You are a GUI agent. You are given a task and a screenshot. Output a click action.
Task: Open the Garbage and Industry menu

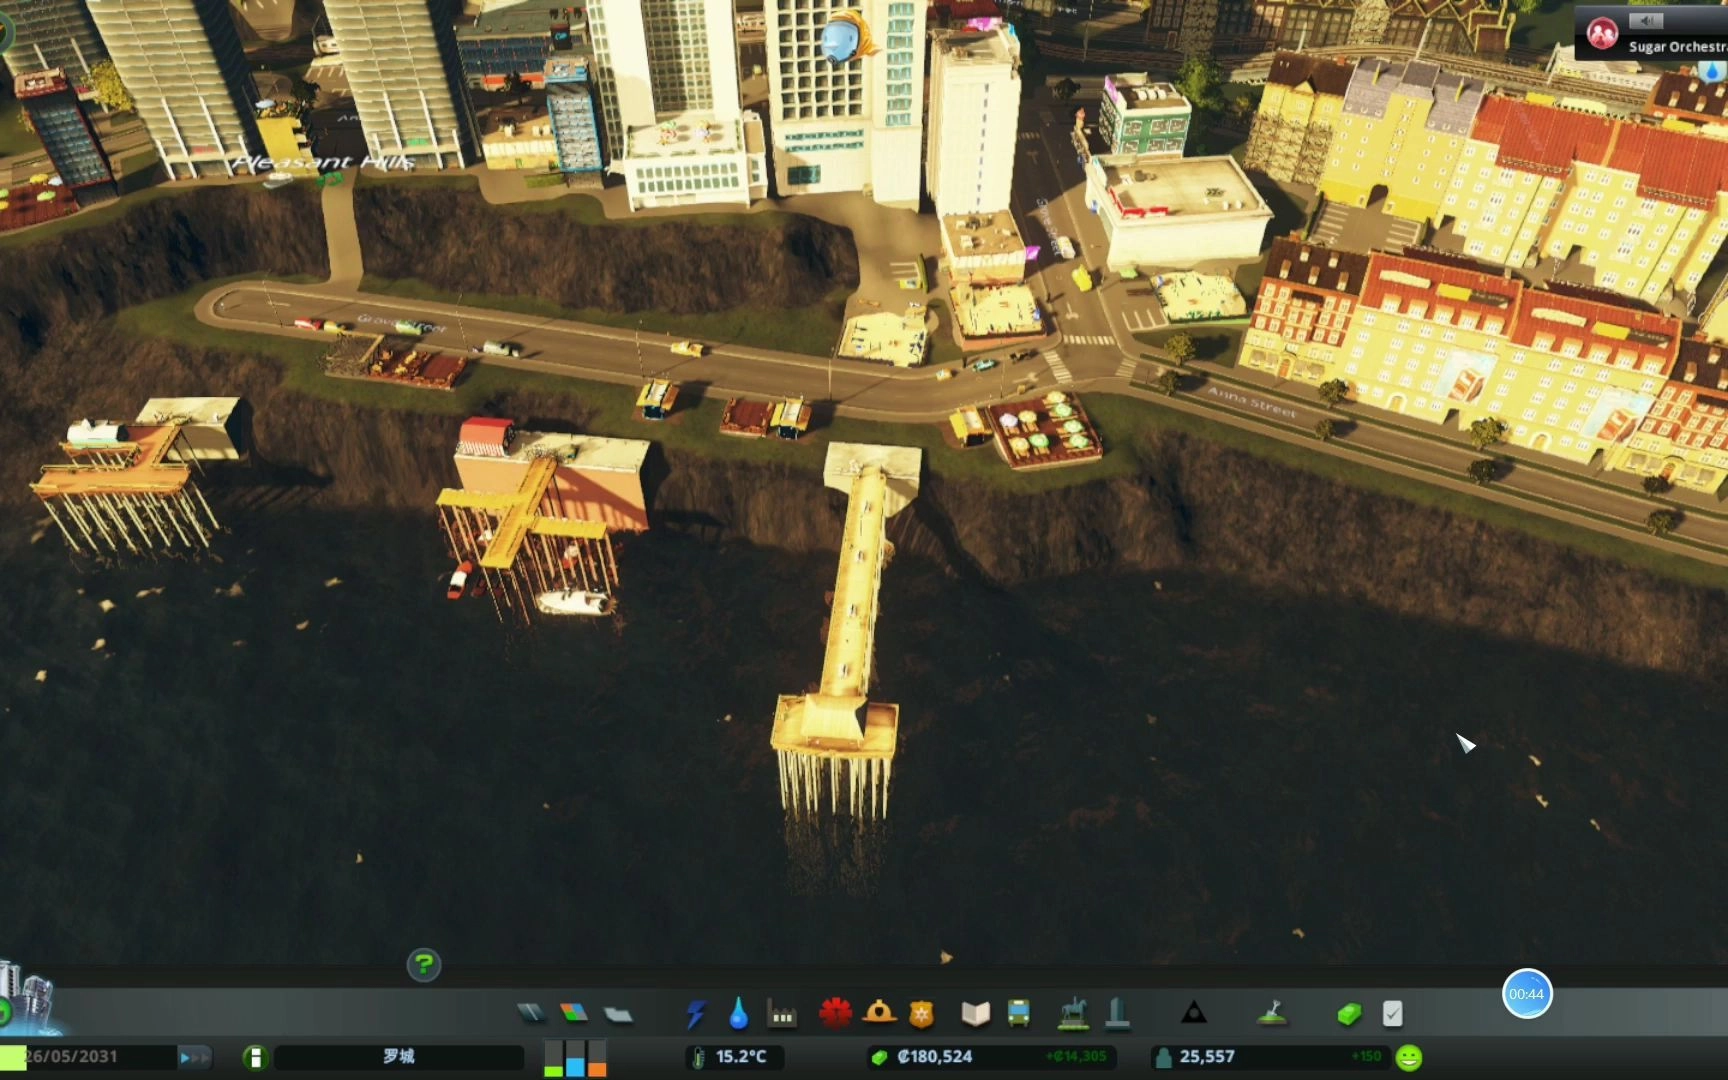tap(782, 1014)
